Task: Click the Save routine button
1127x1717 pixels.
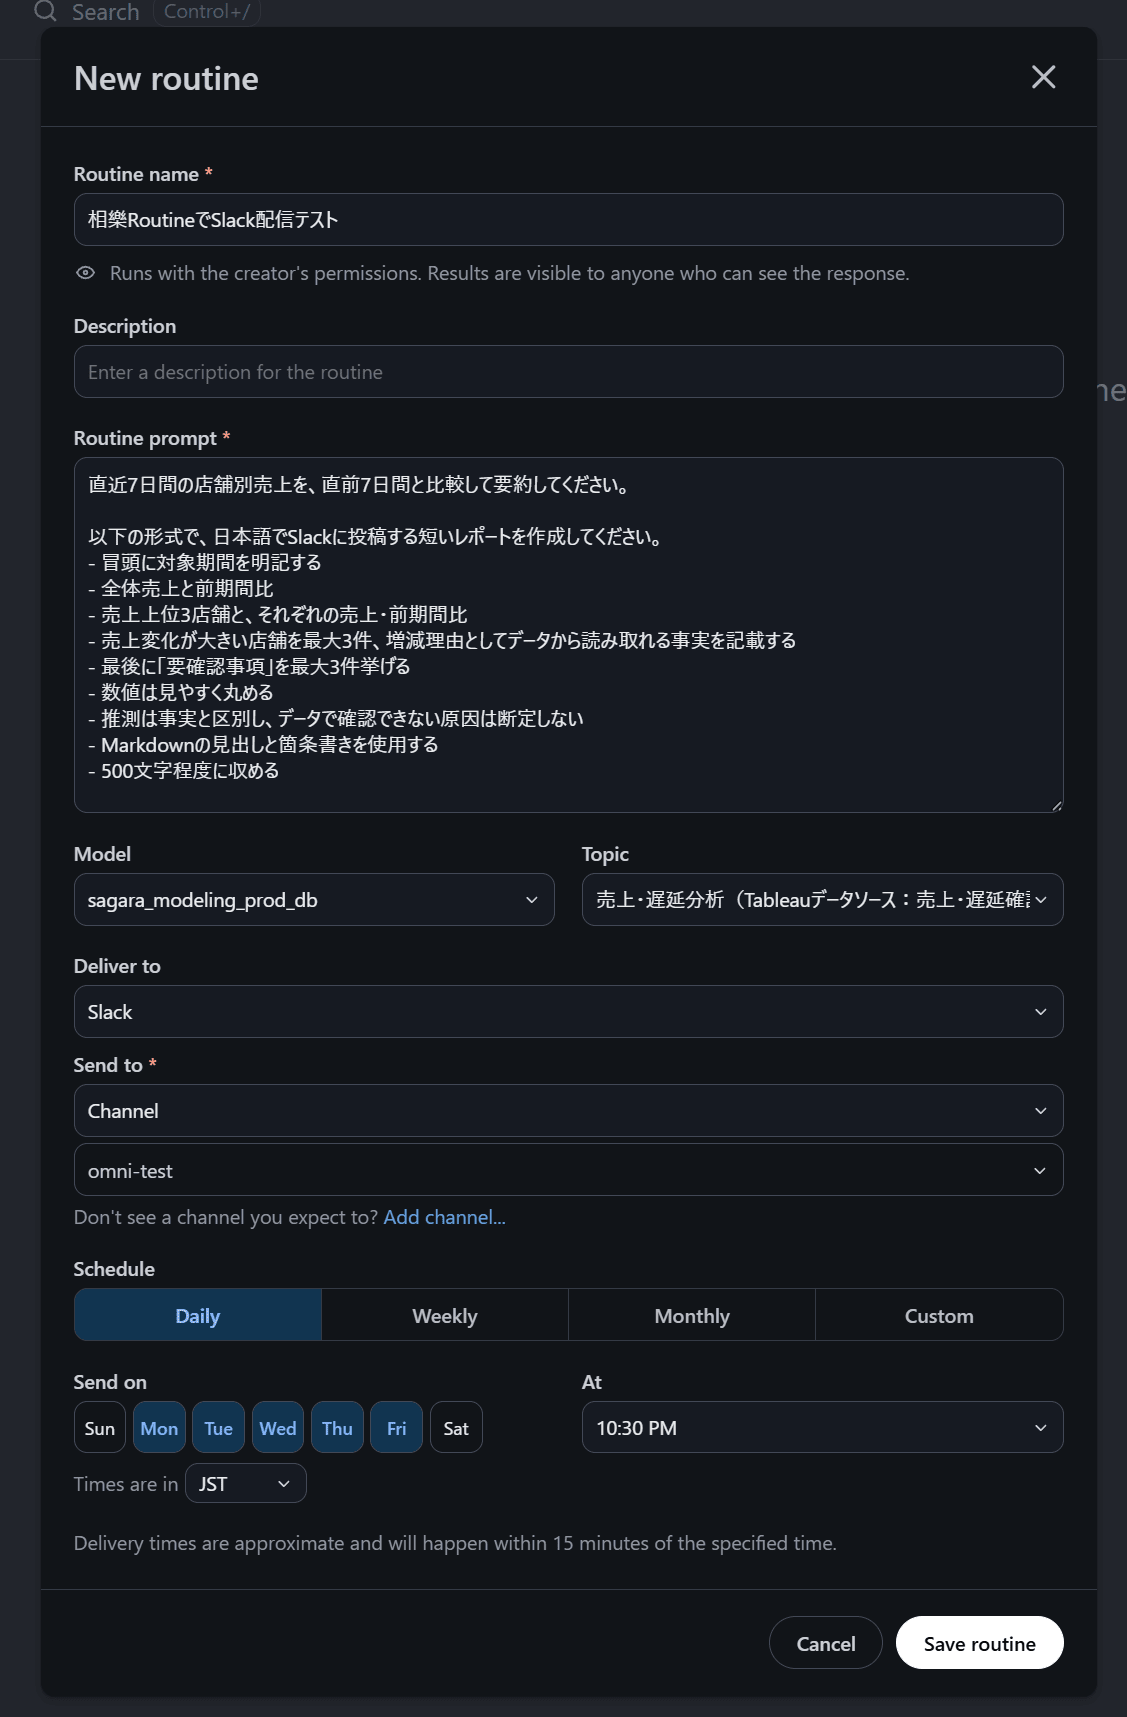Action: click(x=979, y=1643)
